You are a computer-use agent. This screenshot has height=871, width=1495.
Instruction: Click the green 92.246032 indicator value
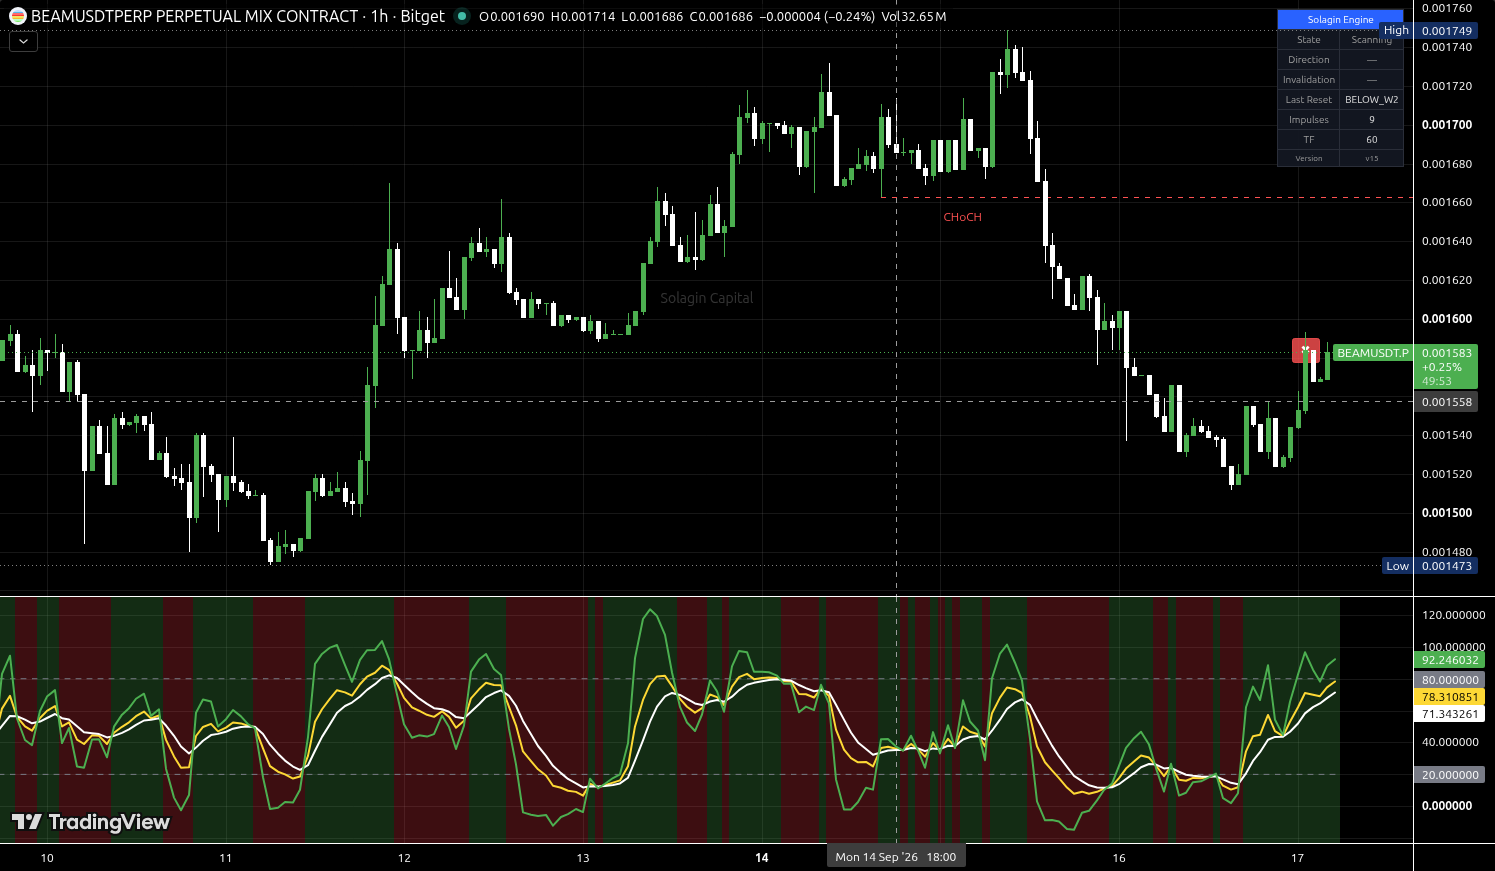point(1449,660)
